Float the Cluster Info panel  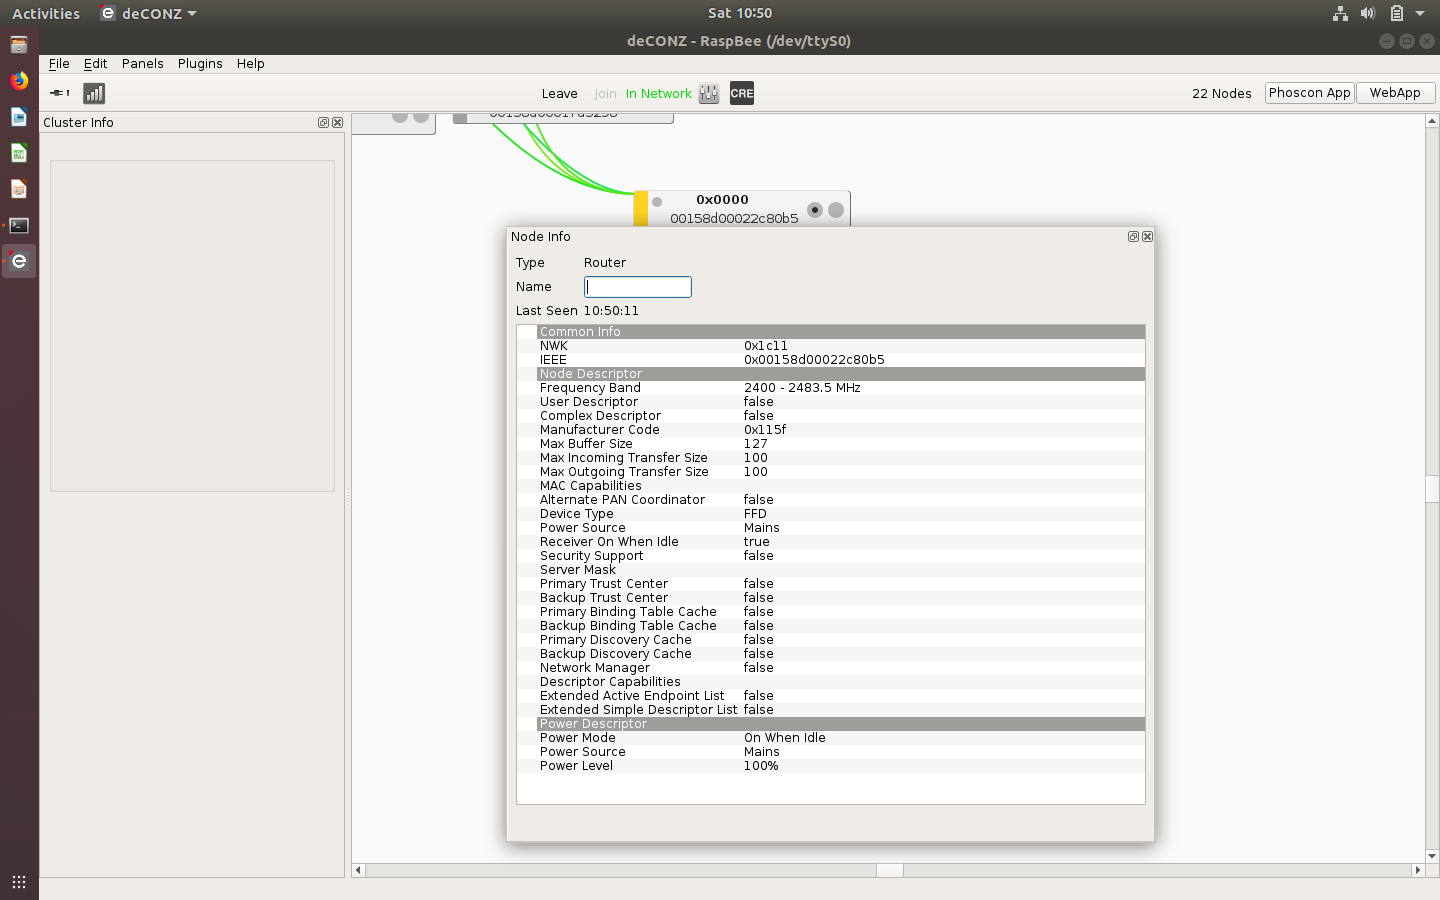[x=323, y=122]
